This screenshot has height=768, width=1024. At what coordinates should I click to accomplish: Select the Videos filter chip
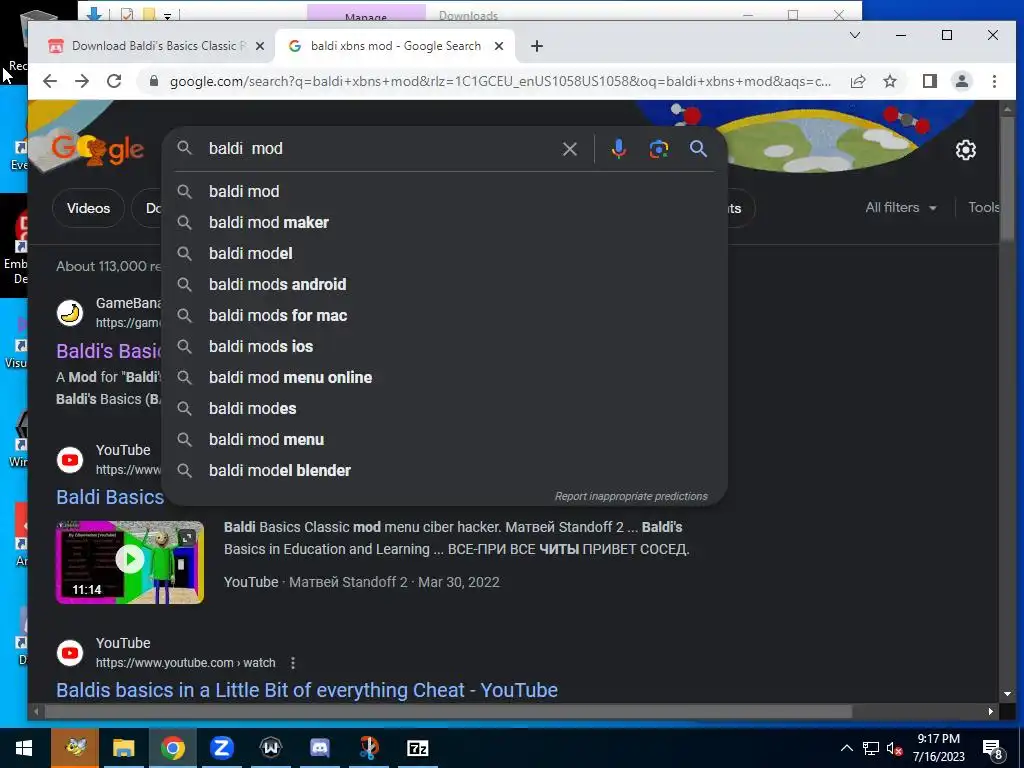88,208
